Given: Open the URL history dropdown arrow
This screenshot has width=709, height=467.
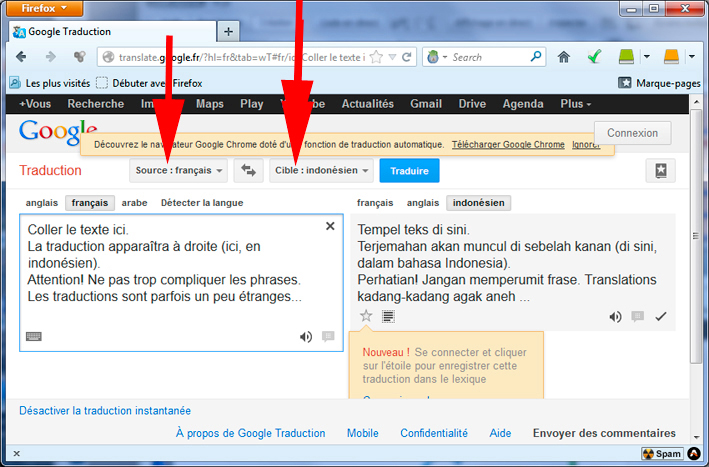Looking at the screenshot, I should (x=392, y=57).
